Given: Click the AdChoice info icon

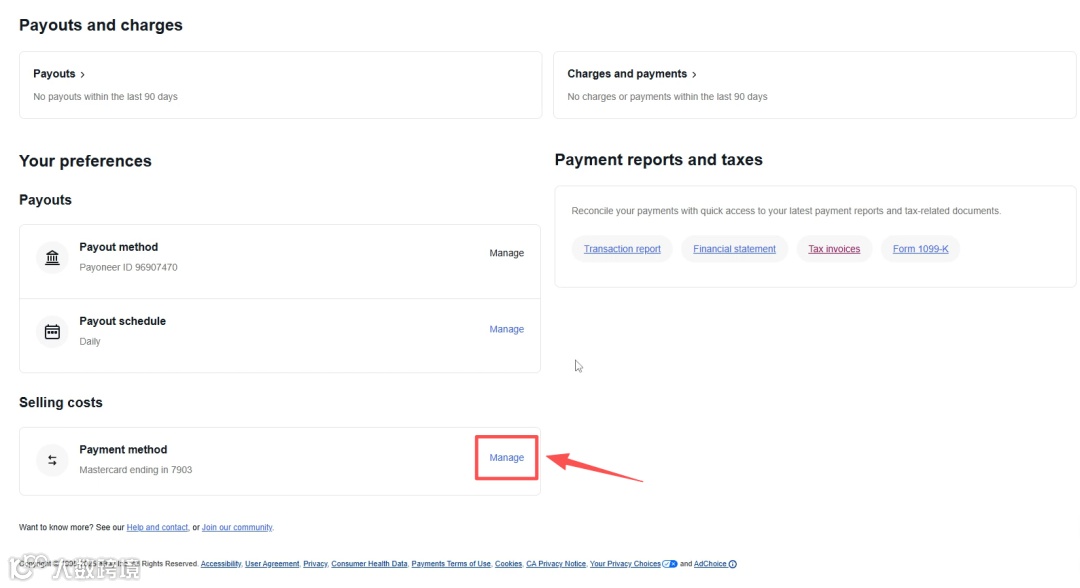Looking at the screenshot, I should pos(733,564).
